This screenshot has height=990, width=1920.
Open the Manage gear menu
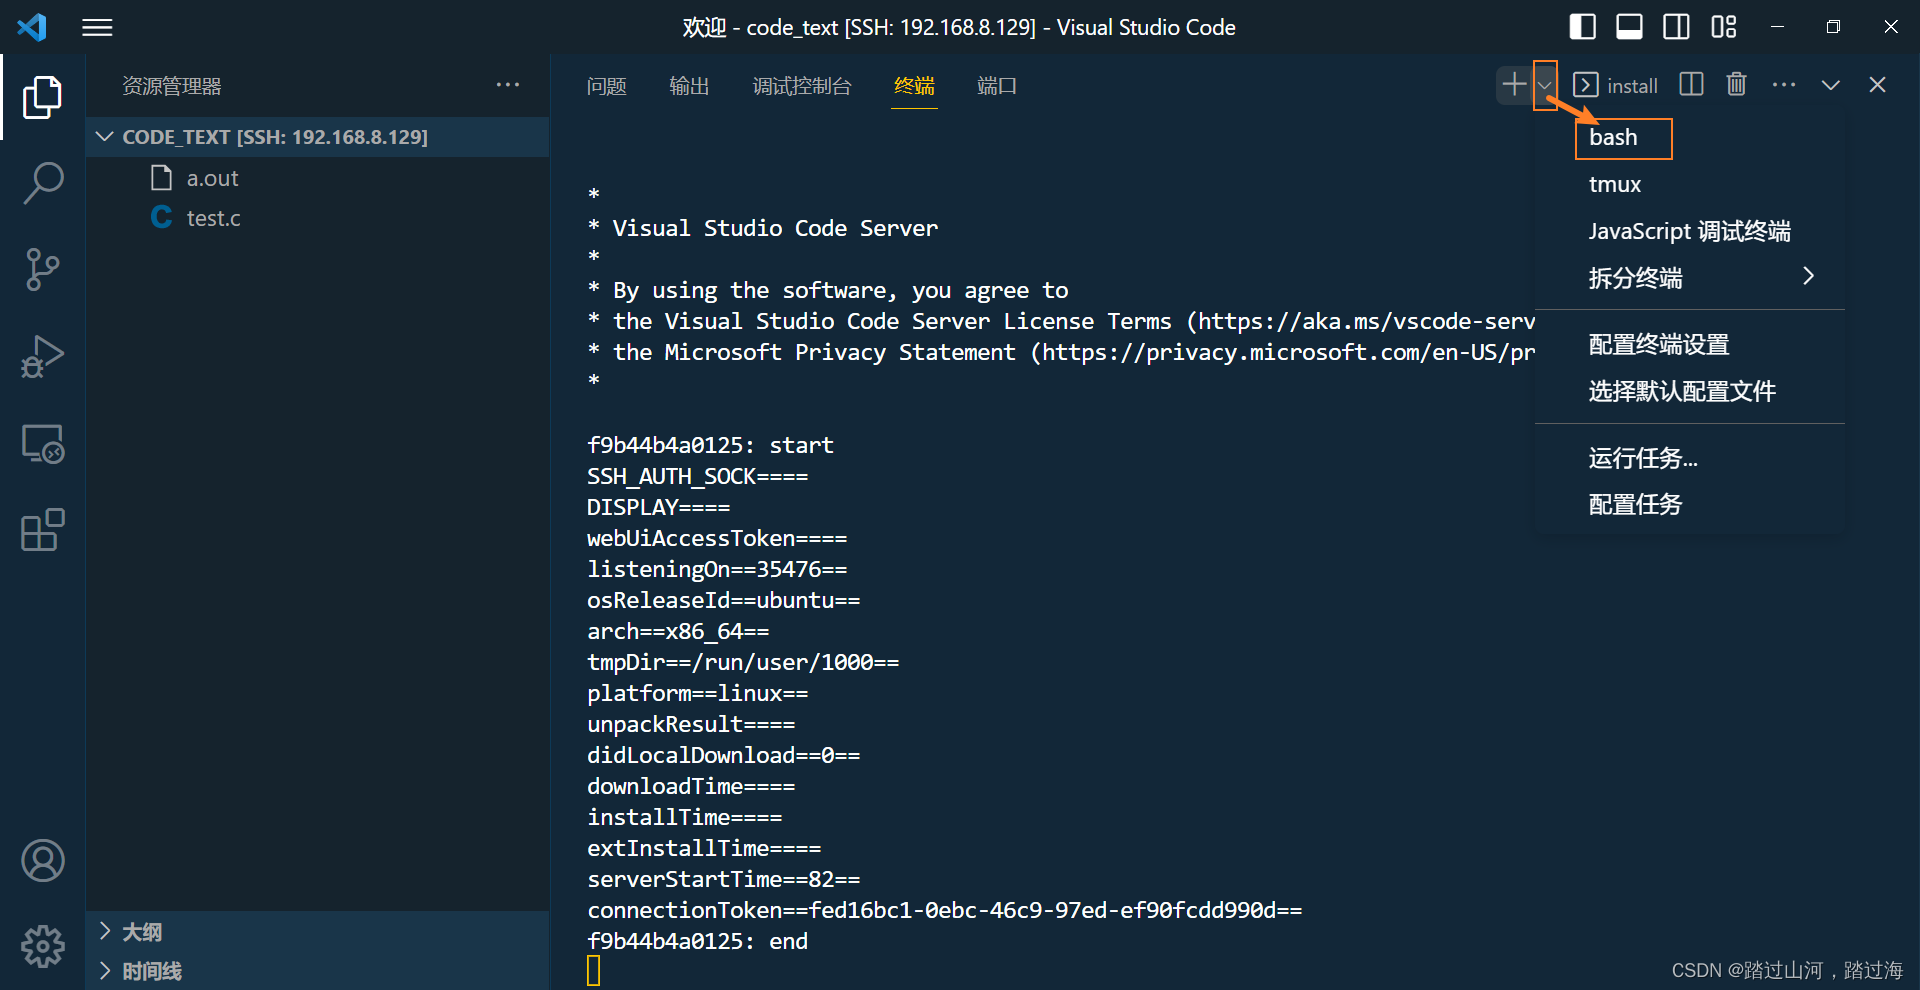tap(42, 946)
